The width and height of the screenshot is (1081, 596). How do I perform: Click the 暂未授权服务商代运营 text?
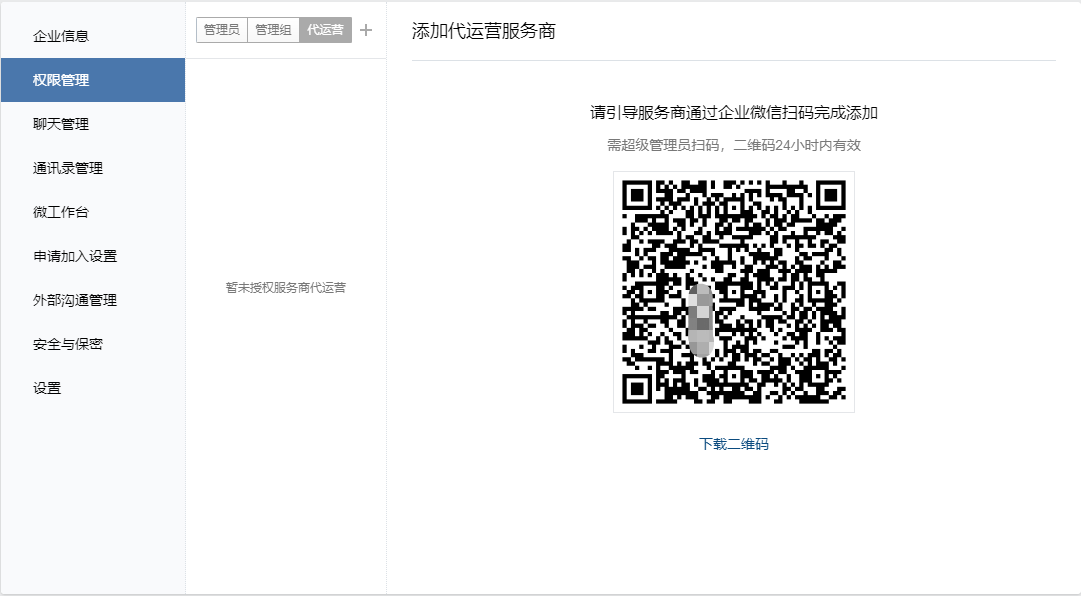[x=286, y=288]
